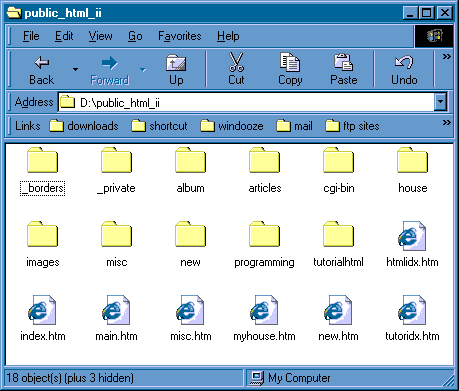Viewport: 459px width, 391px height.
Task: Click the Forward toolbar button
Action: click(x=109, y=70)
